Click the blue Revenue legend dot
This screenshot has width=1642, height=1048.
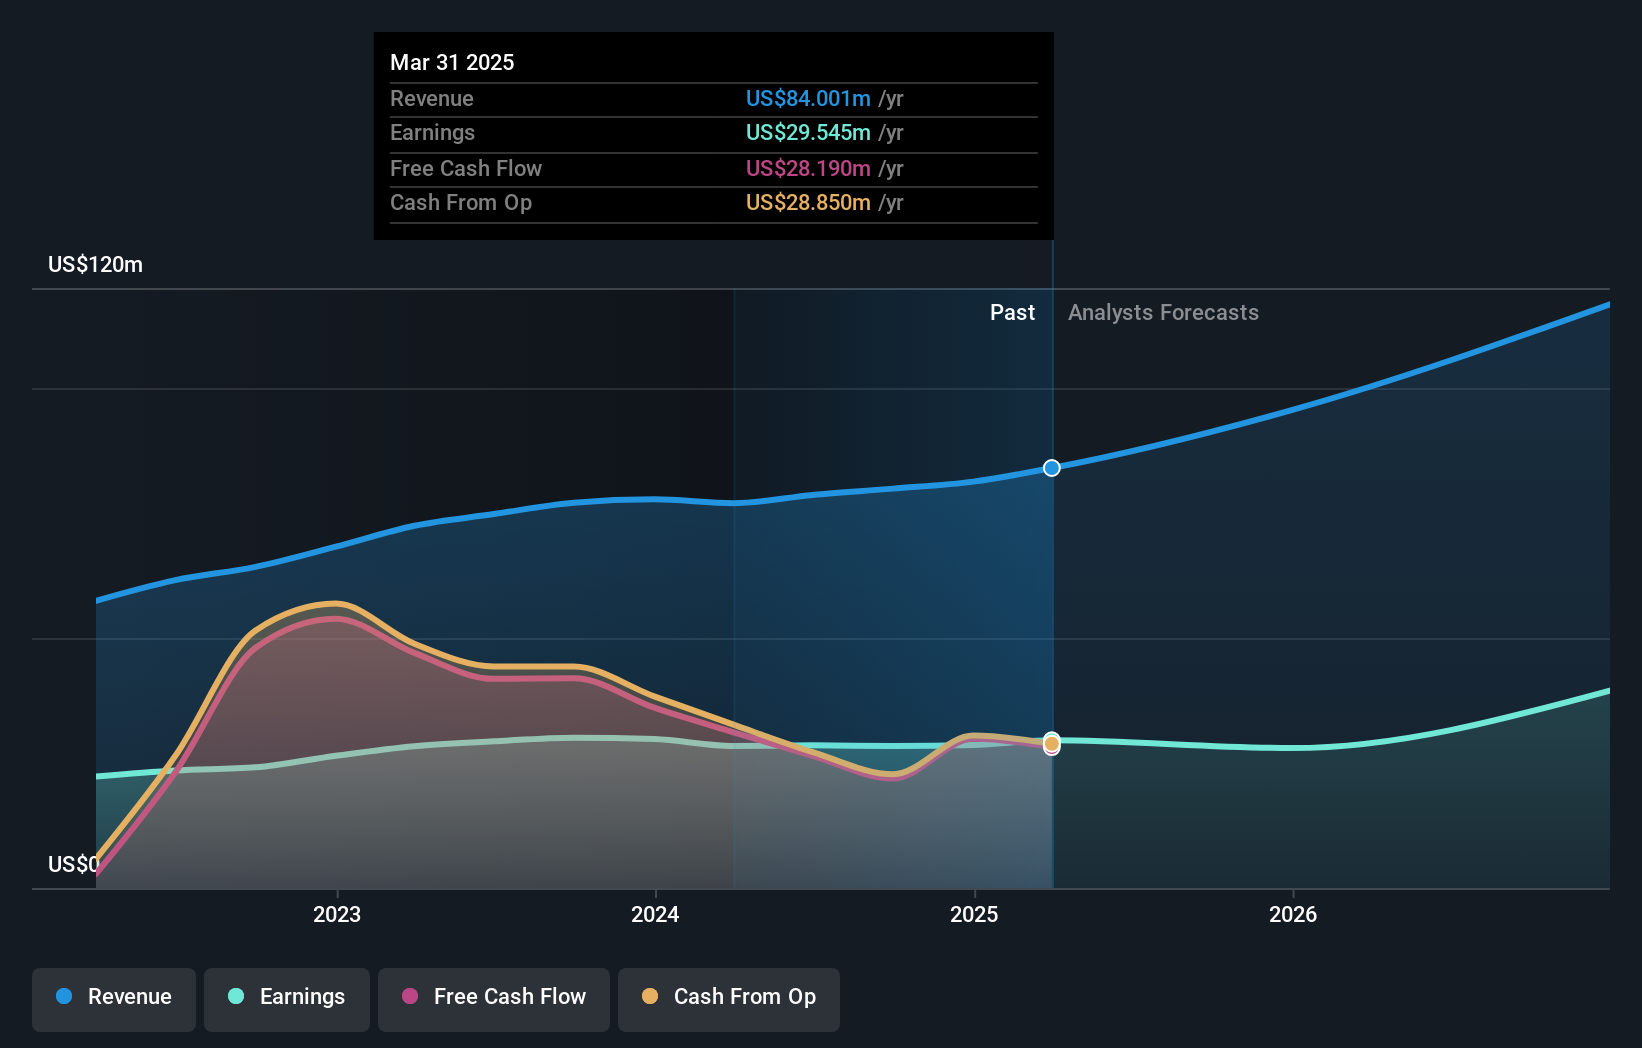click(64, 997)
